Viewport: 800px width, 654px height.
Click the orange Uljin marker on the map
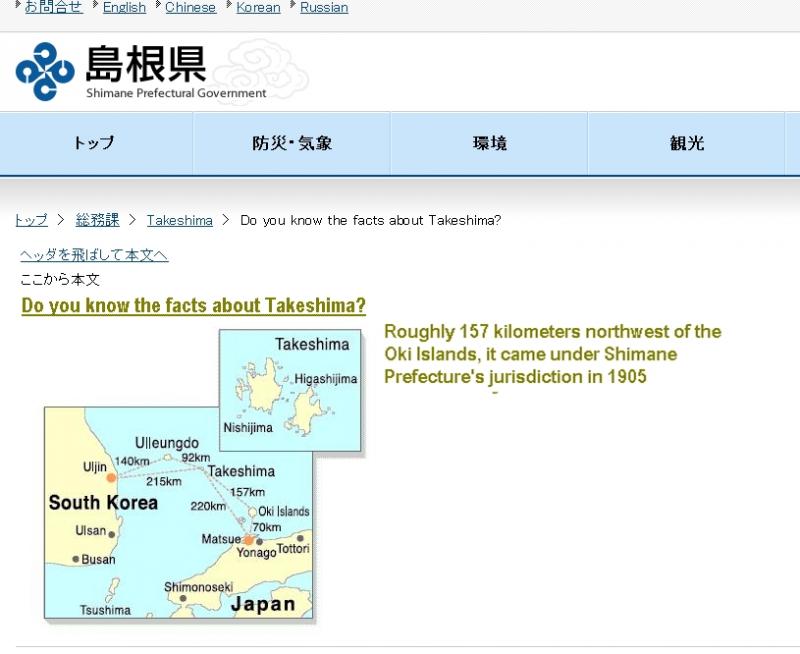click(112, 478)
